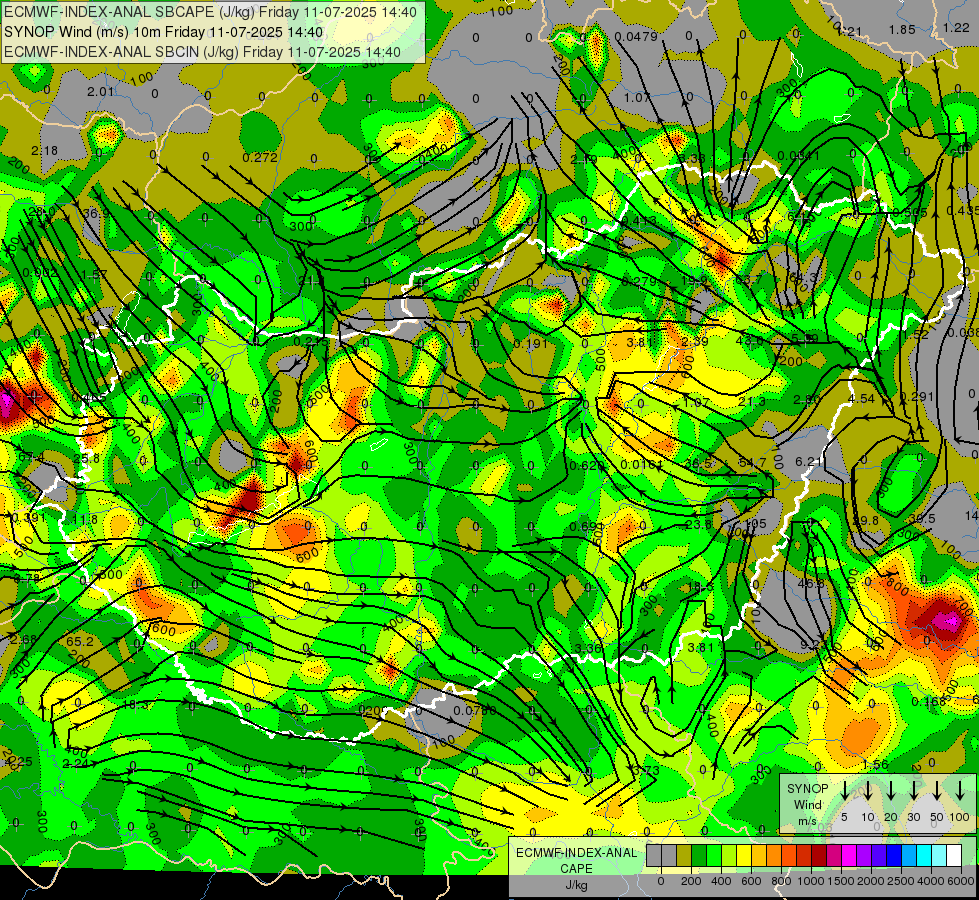Click the station value '2.18' on map
Viewport: 979px width, 900px height.
44,151
